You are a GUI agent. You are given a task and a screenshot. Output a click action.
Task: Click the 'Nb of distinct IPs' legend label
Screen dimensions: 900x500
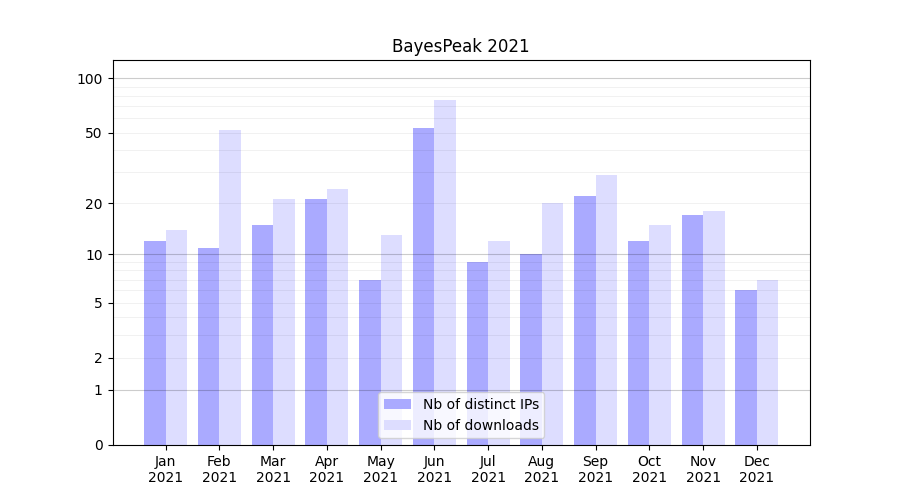480,404
